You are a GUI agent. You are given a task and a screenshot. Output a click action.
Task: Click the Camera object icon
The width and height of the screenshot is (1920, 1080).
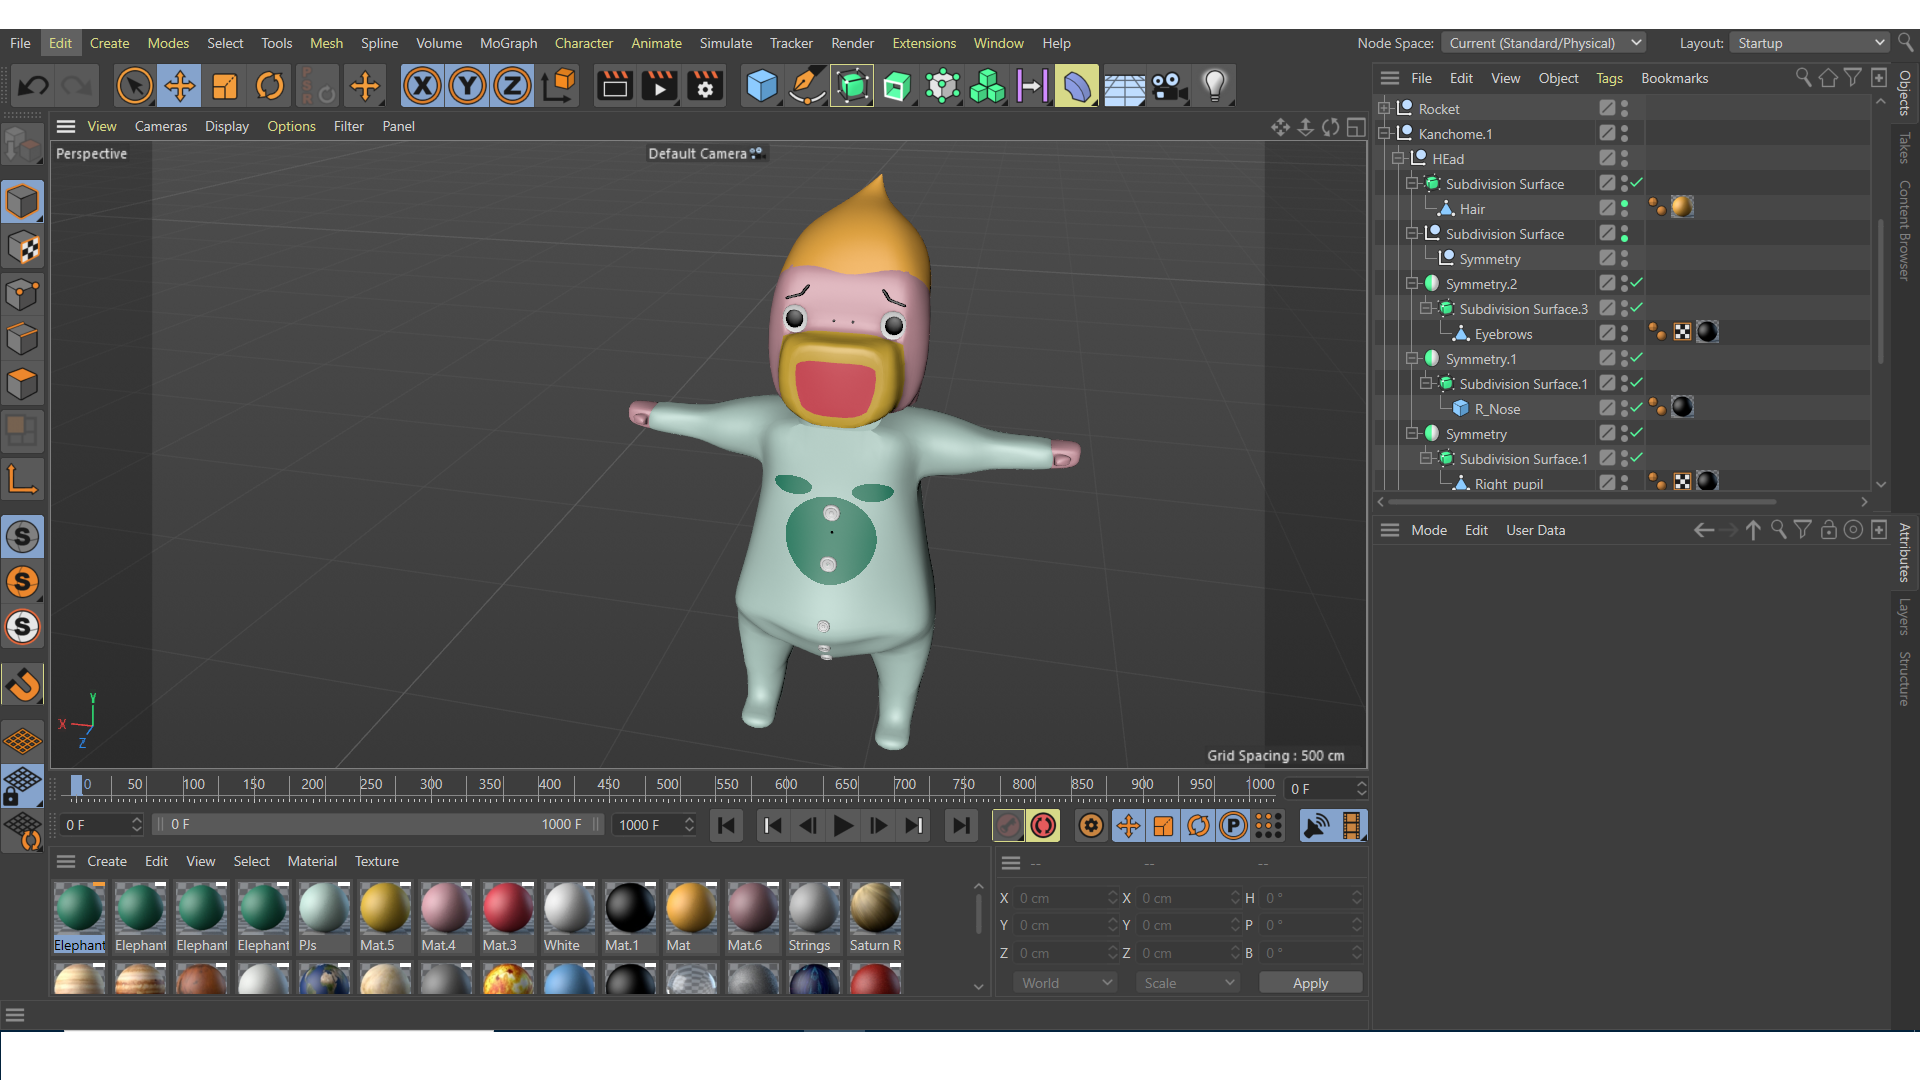click(x=1168, y=86)
